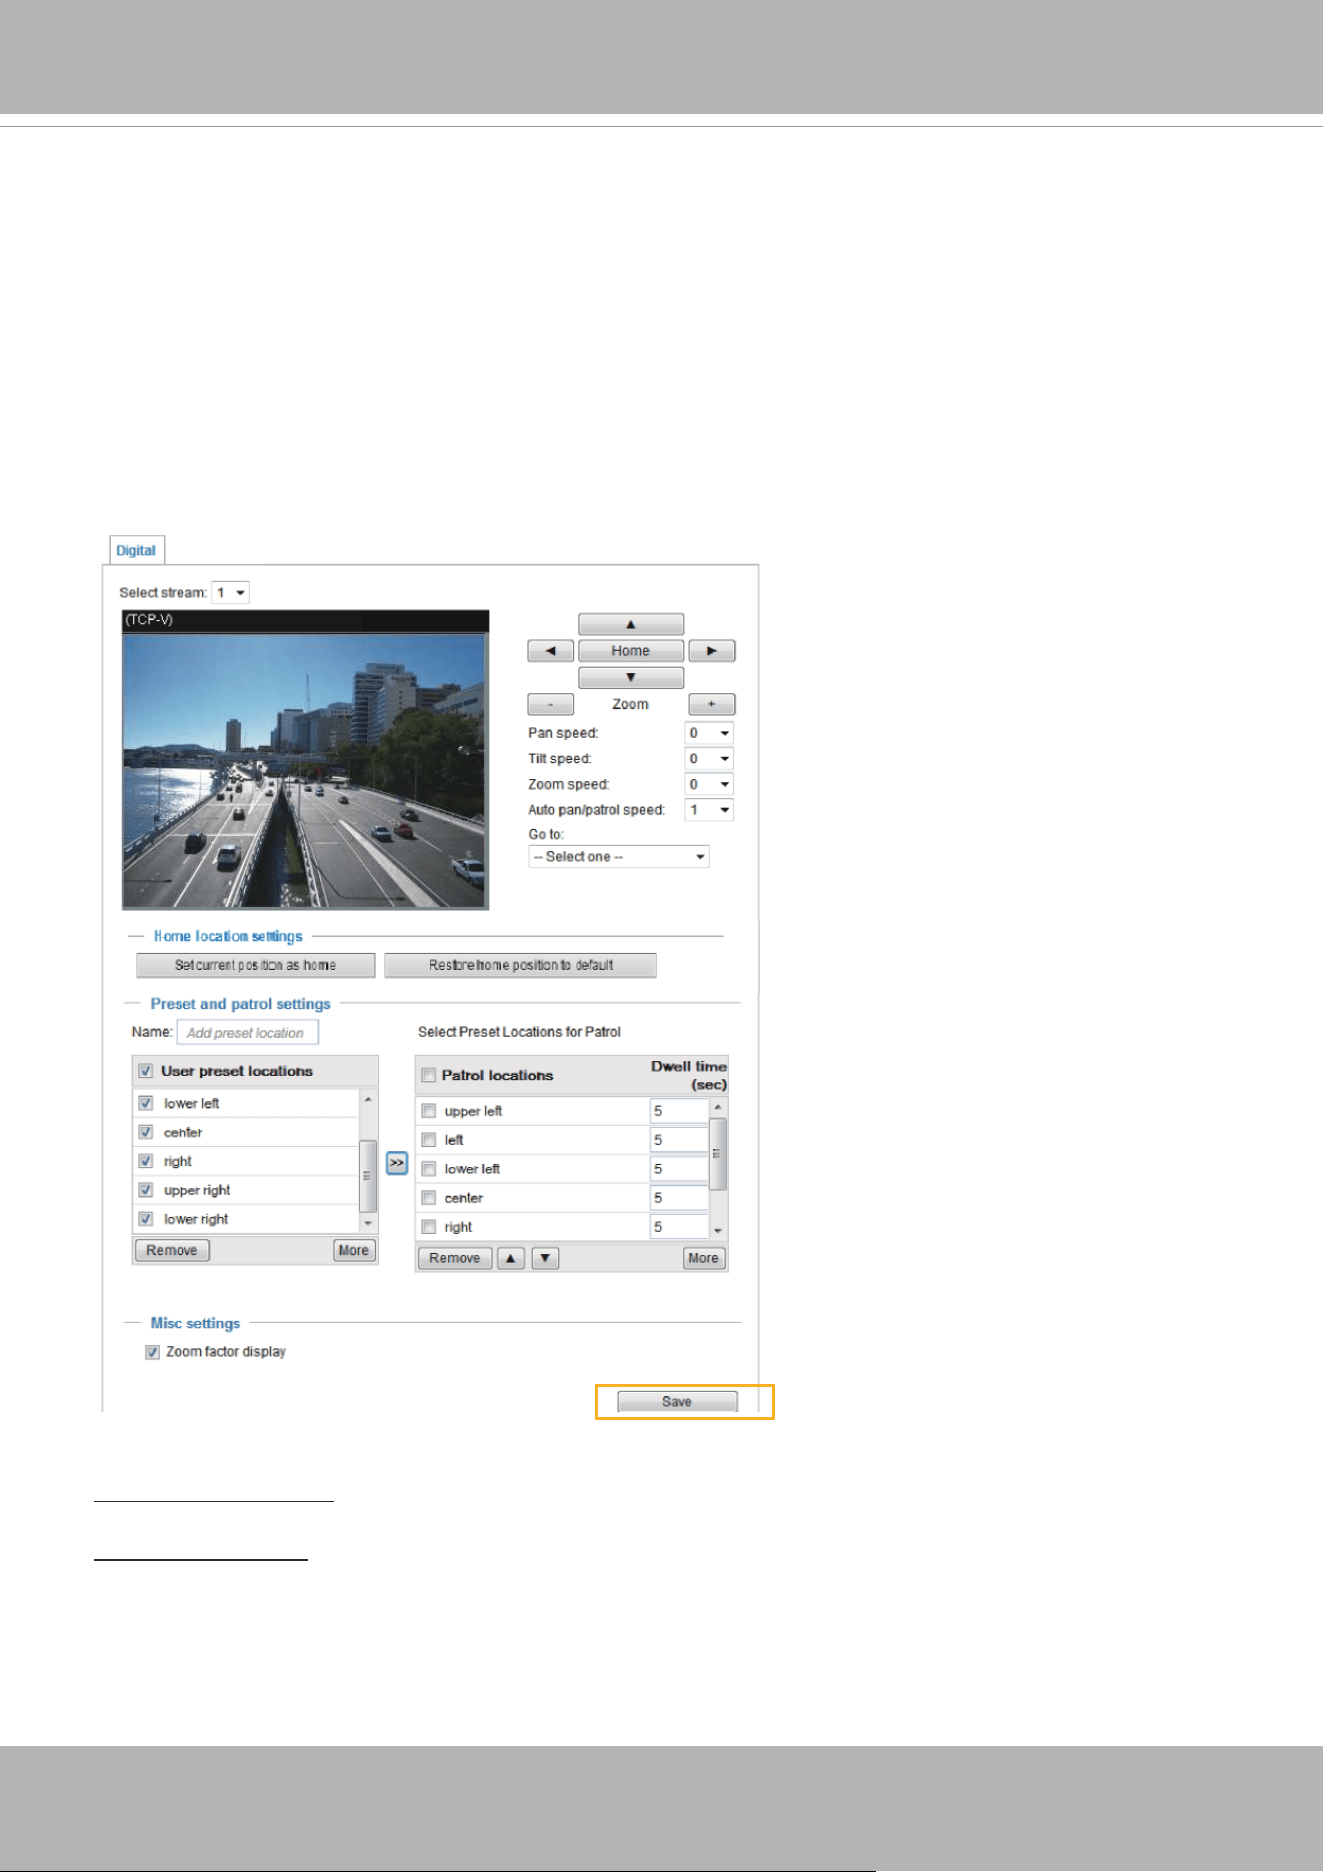
Task: Remove selected user preset locations
Action: [x=172, y=1250]
